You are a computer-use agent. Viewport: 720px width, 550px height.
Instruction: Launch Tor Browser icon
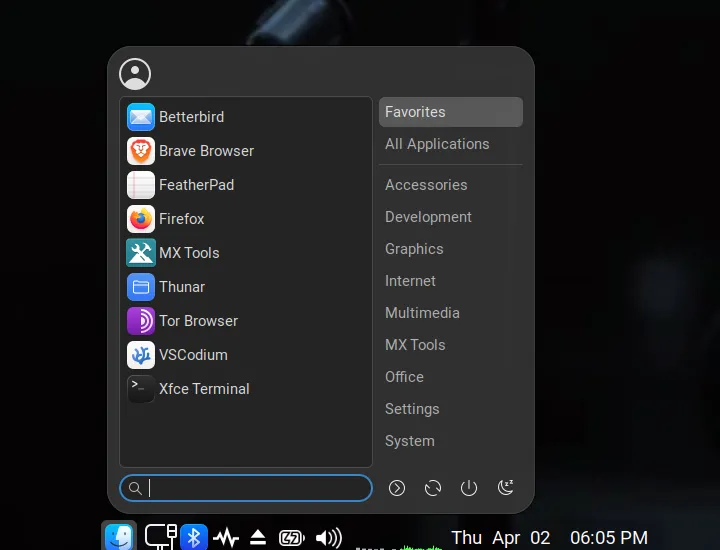141,321
